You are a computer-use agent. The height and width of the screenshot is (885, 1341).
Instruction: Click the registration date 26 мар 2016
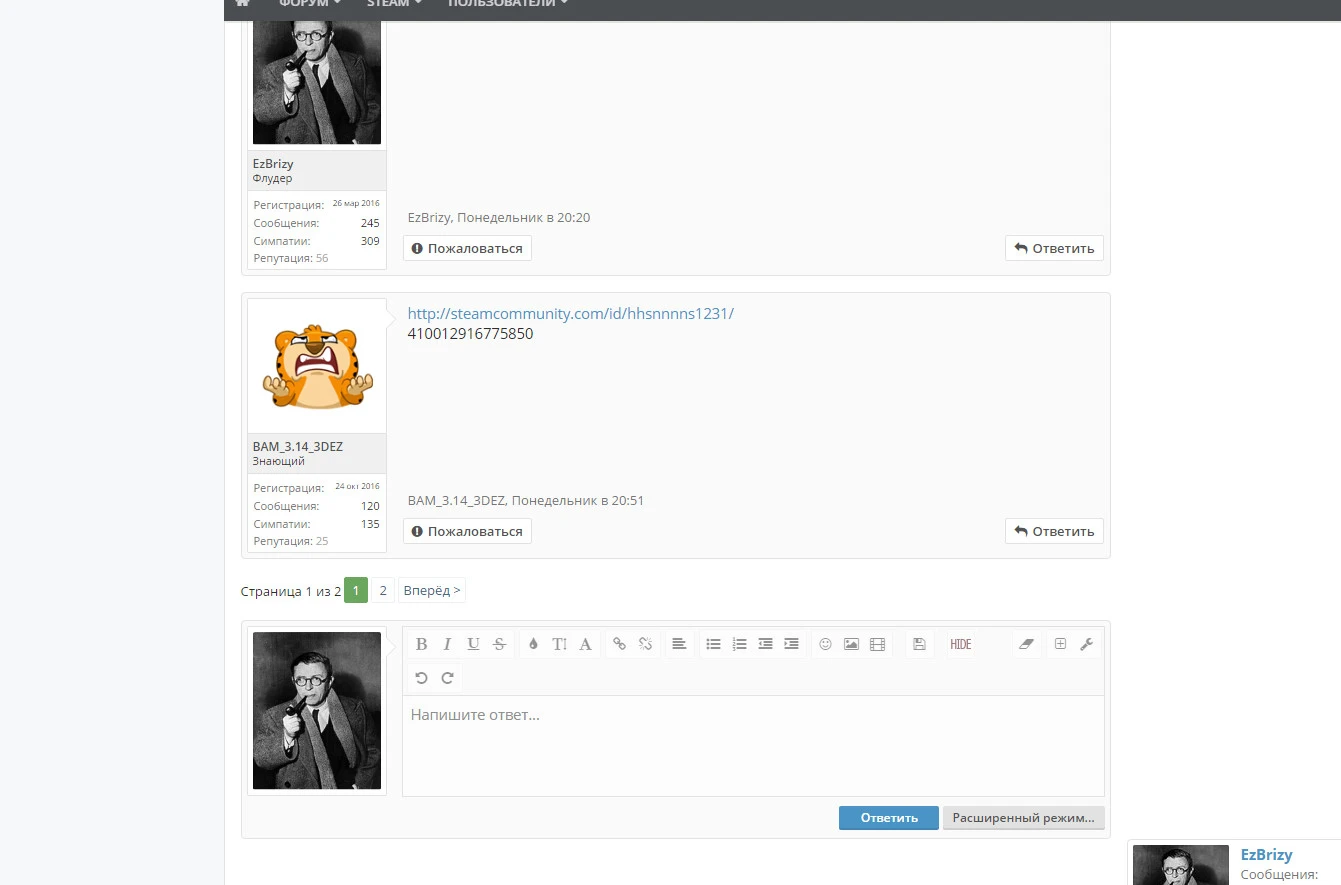click(356, 203)
